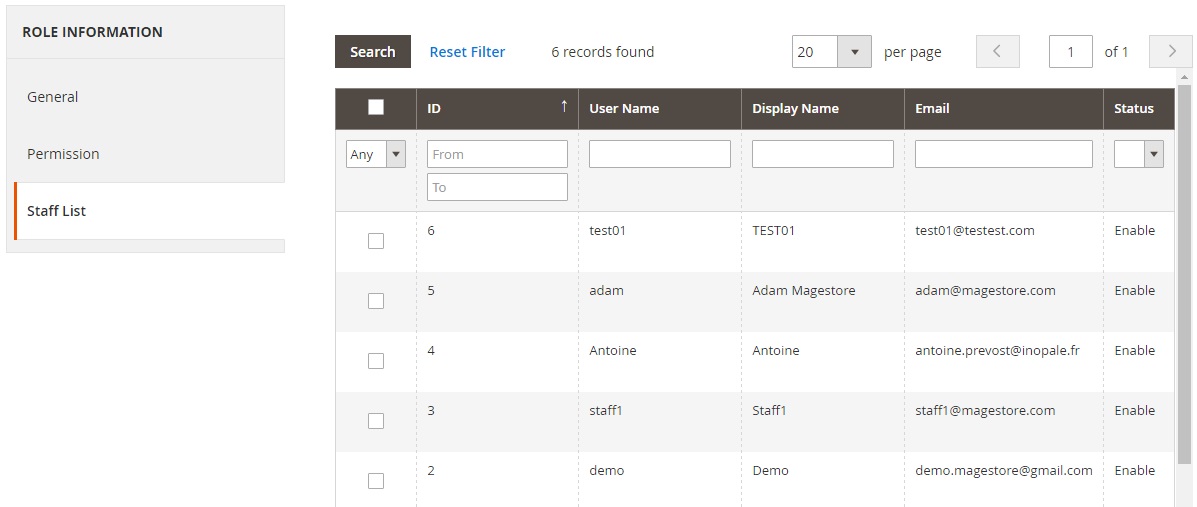Focus the ID From filter field
1197x507 pixels.
click(497, 154)
